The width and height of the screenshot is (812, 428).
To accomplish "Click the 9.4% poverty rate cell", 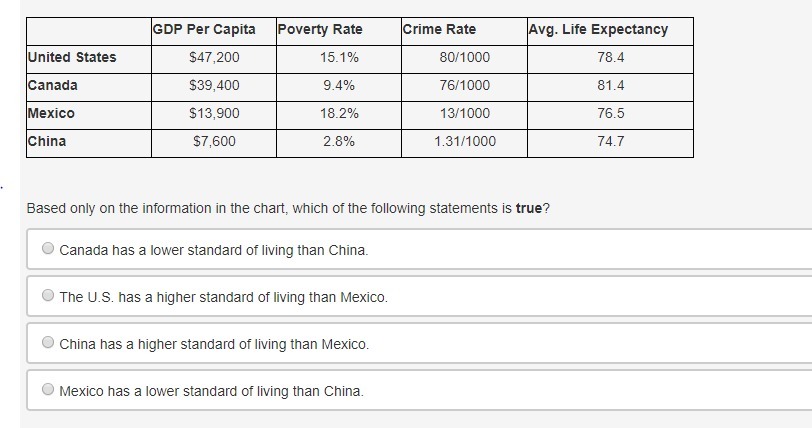I will pyautogui.click(x=339, y=85).
